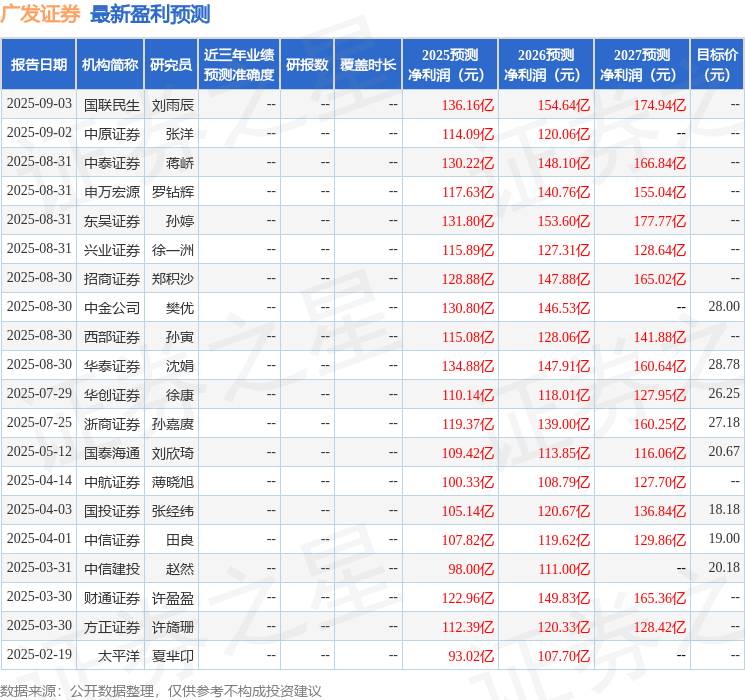
Task: Select the 中原证券 institution cell
Action: pos(112,134)
